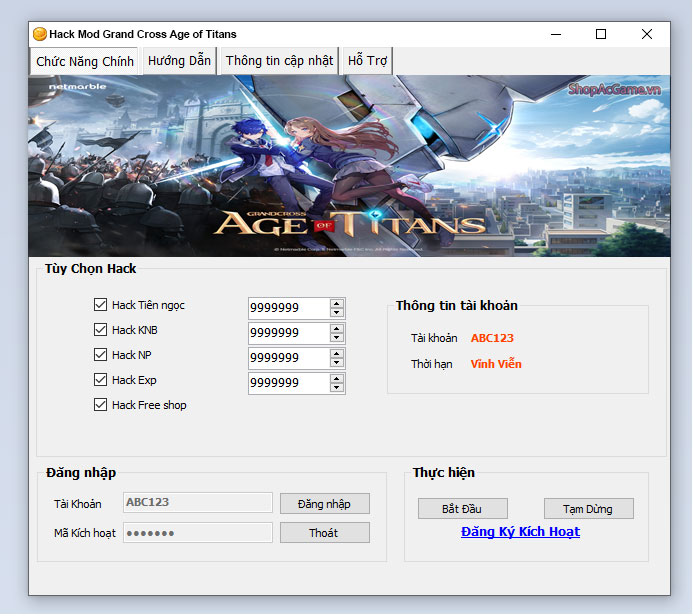Open the Hỗ Trợ tab
This screenshot has height=616, width=693.
[367, 61]
